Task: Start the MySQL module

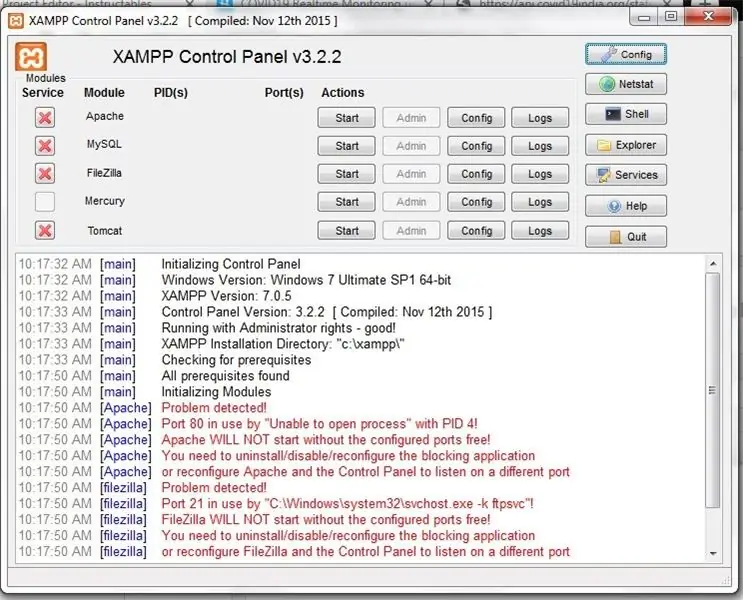Action: 346,146
